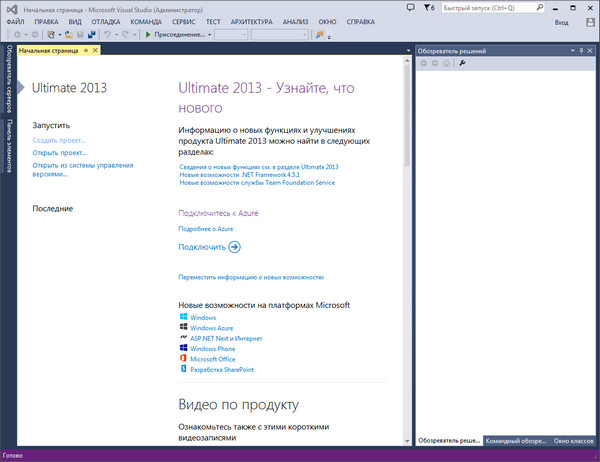This screenshot has width=600, height=462.
Task: Close the Обозреватель решений panel
Action: click(x=590, y=51)
